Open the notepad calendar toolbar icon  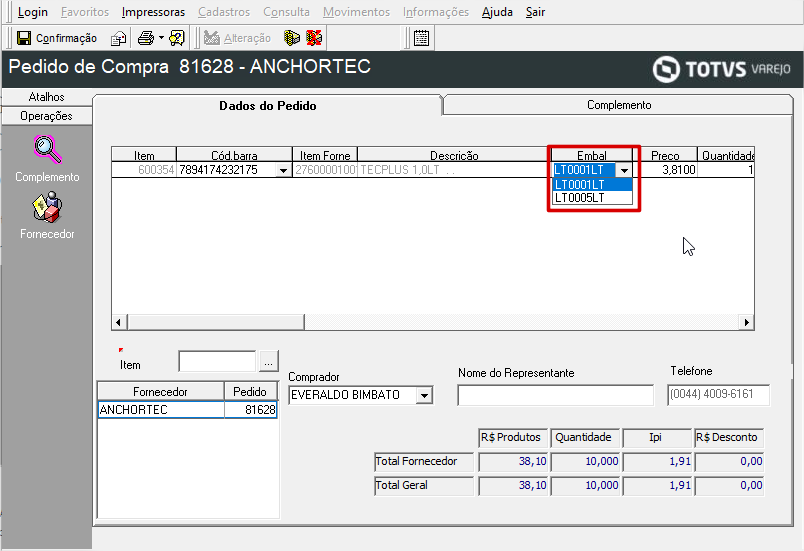pyautogui.click(x=421, y=38)
